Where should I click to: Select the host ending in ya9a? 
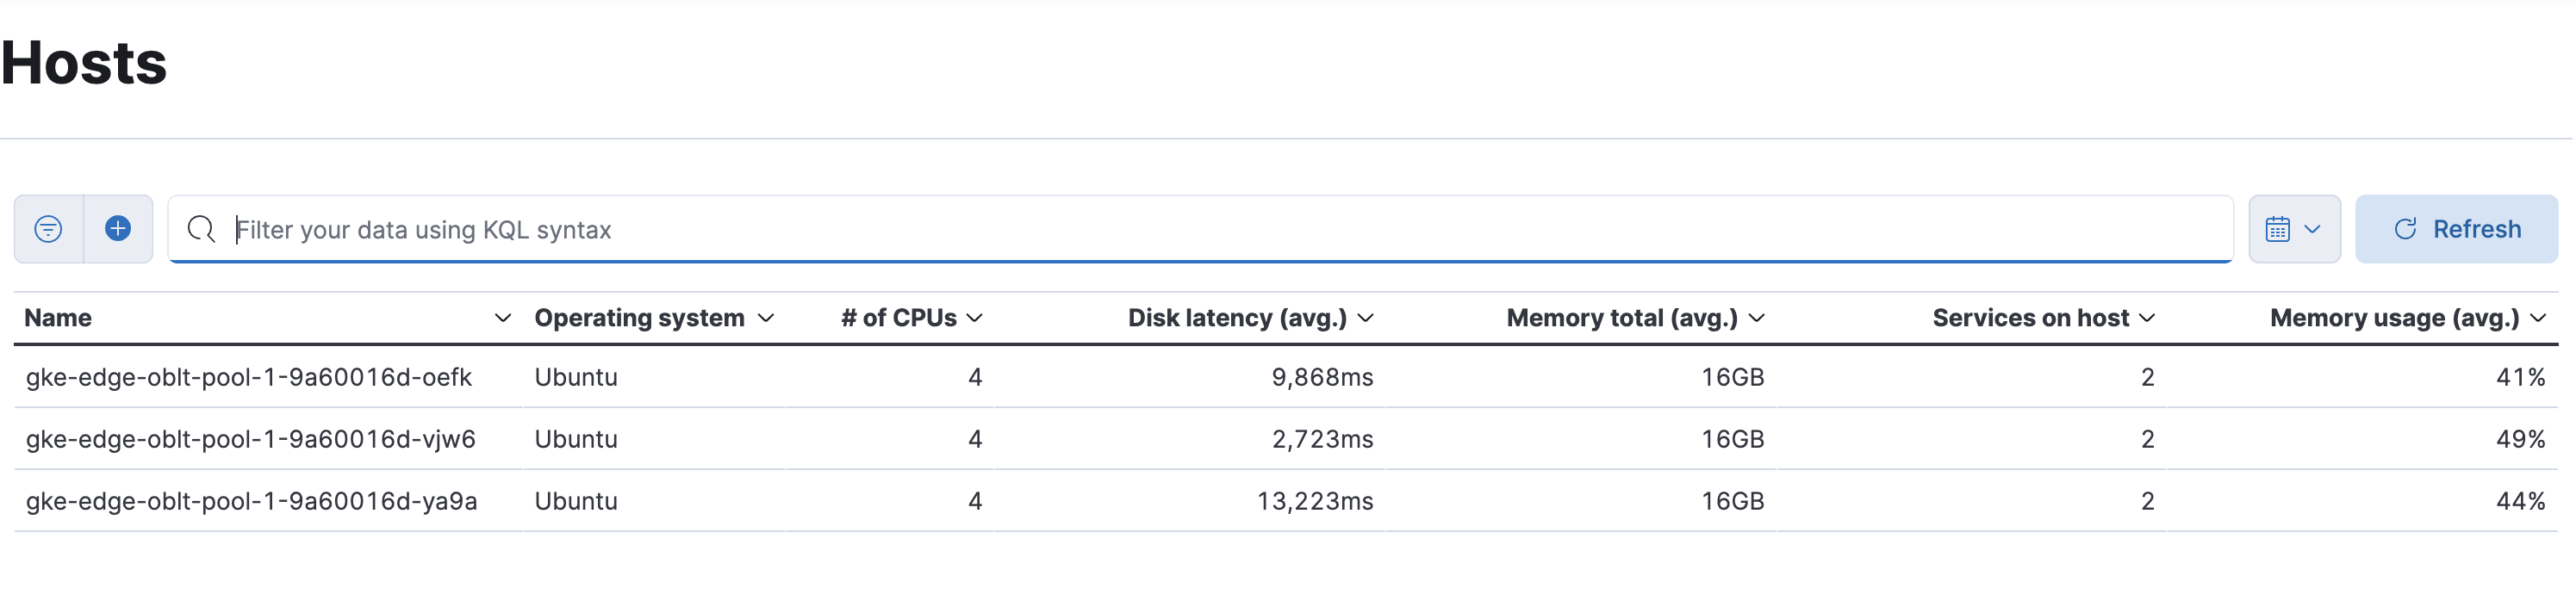click(x=250, y=501)
